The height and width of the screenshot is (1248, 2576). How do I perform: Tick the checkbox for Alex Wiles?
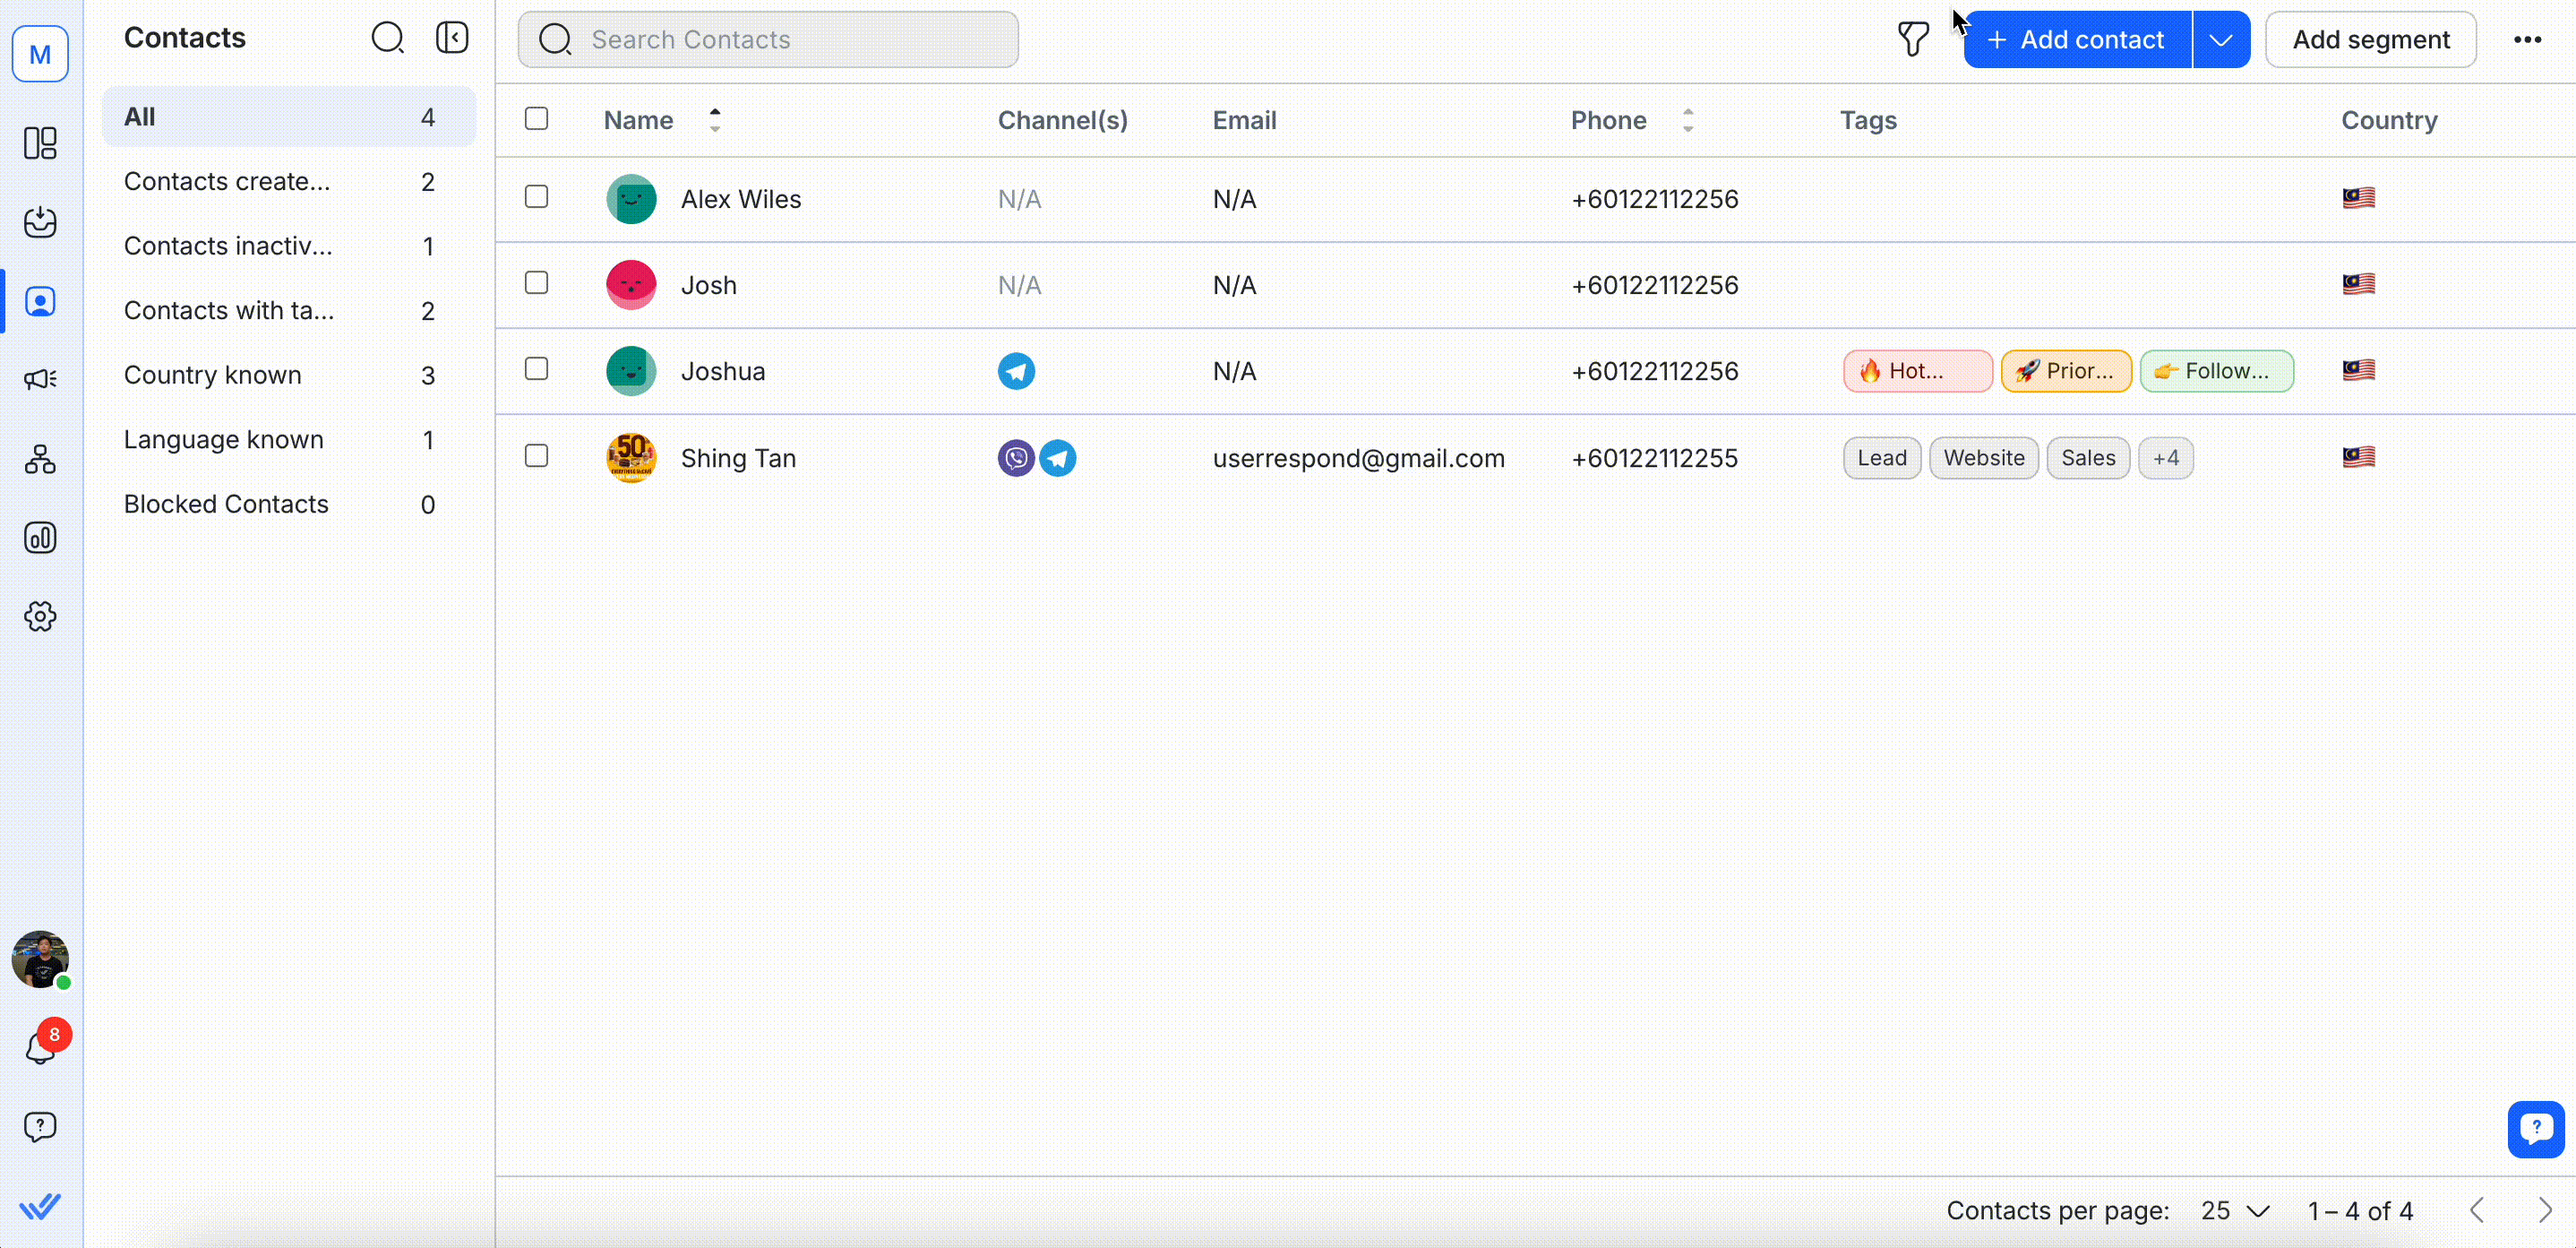click(536, 197)
